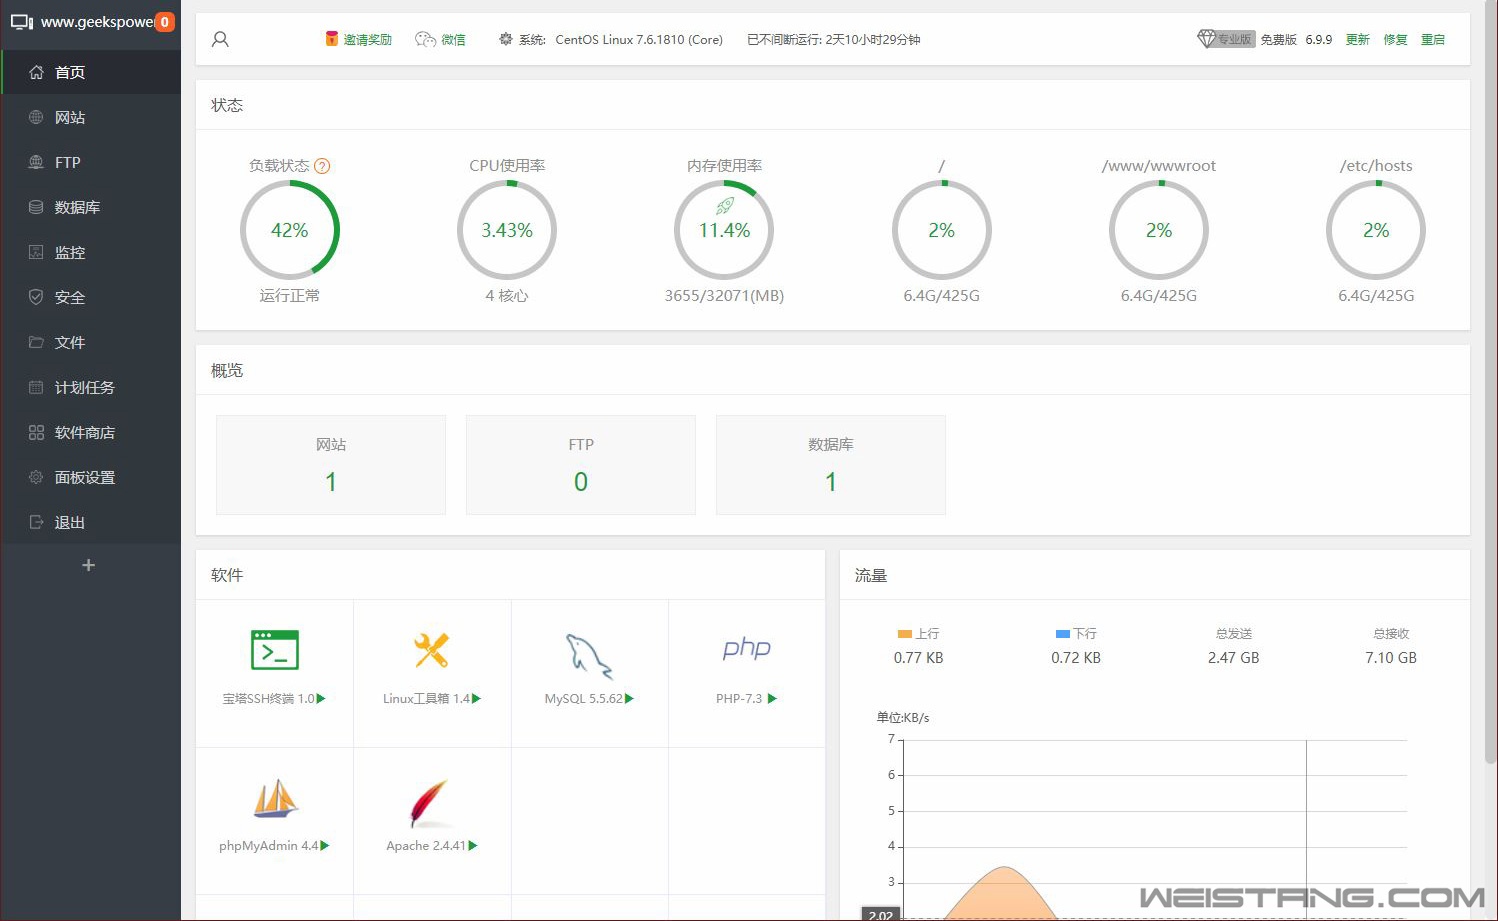Click the 更新 update link
The width and height of the screenshot is (1498, 921).
pos(1357,40)
